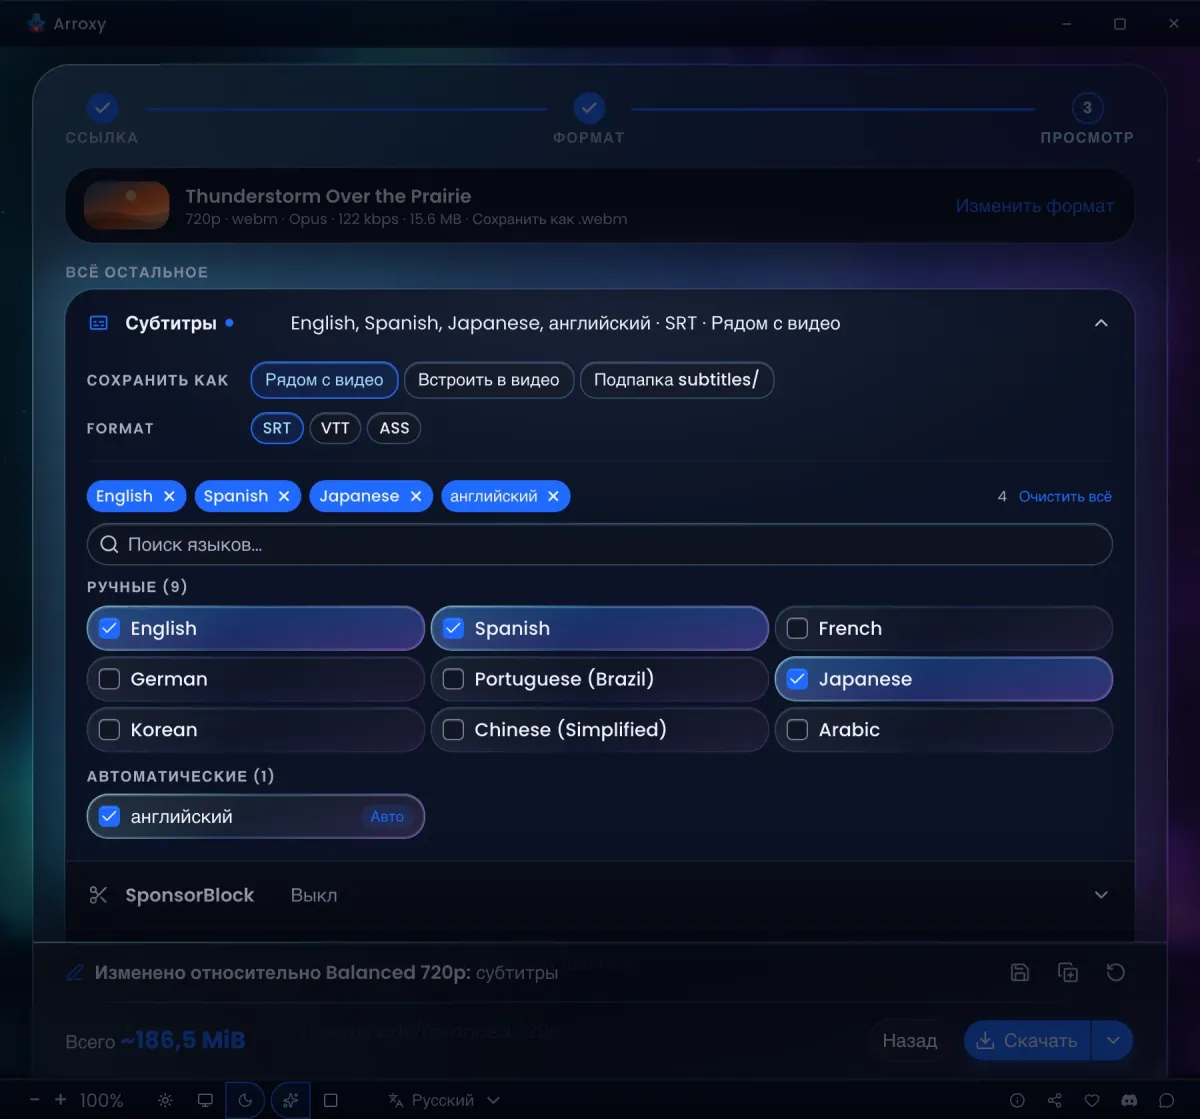Reset changes with the circular arrow icon
Screen dimensions: 1200x1119
point(1116,972)
